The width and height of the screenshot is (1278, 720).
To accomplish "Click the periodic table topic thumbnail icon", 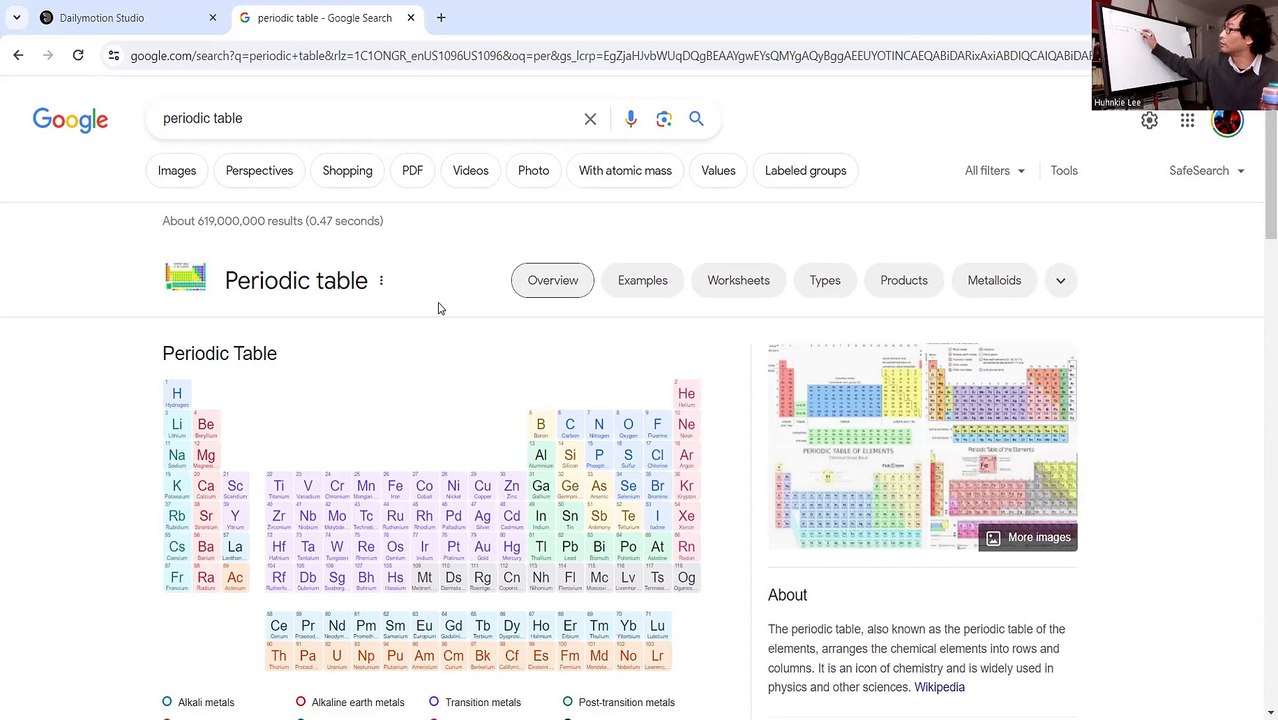I will point(185,277).
